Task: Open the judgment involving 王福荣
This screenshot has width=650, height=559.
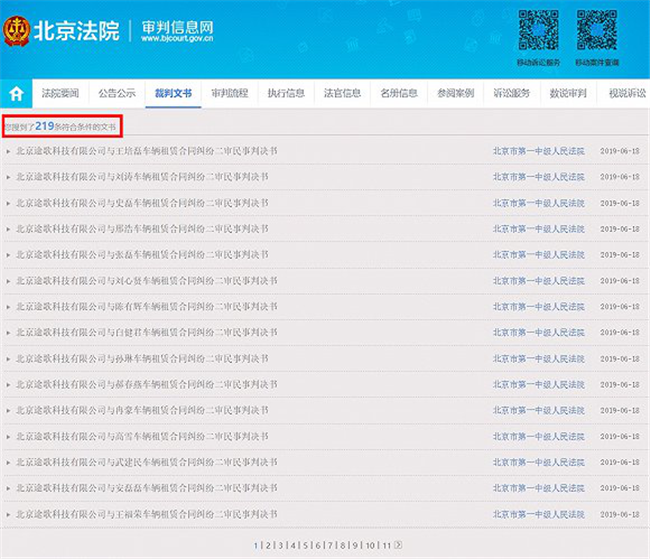Action: [x=147, y=514]
